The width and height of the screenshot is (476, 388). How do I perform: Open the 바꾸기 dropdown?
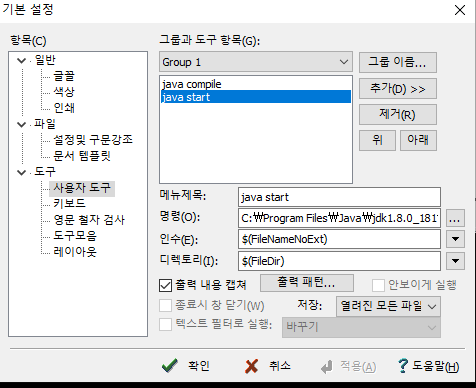coord(361,327)
